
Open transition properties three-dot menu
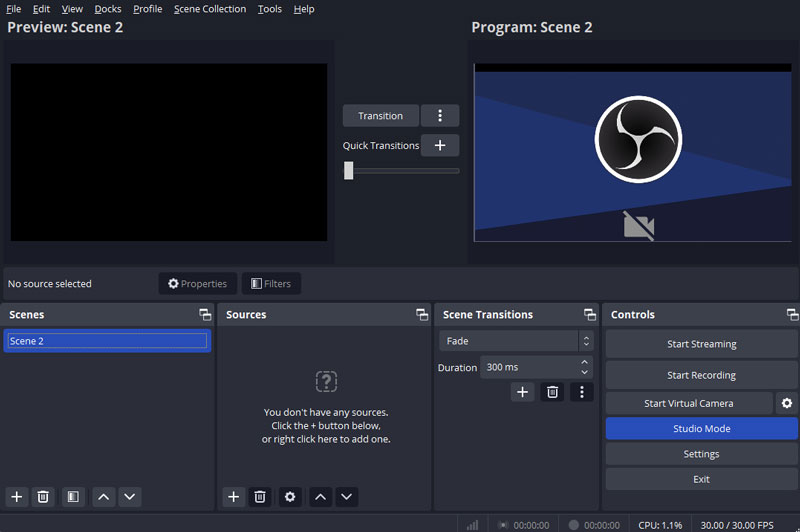[582, 392]
